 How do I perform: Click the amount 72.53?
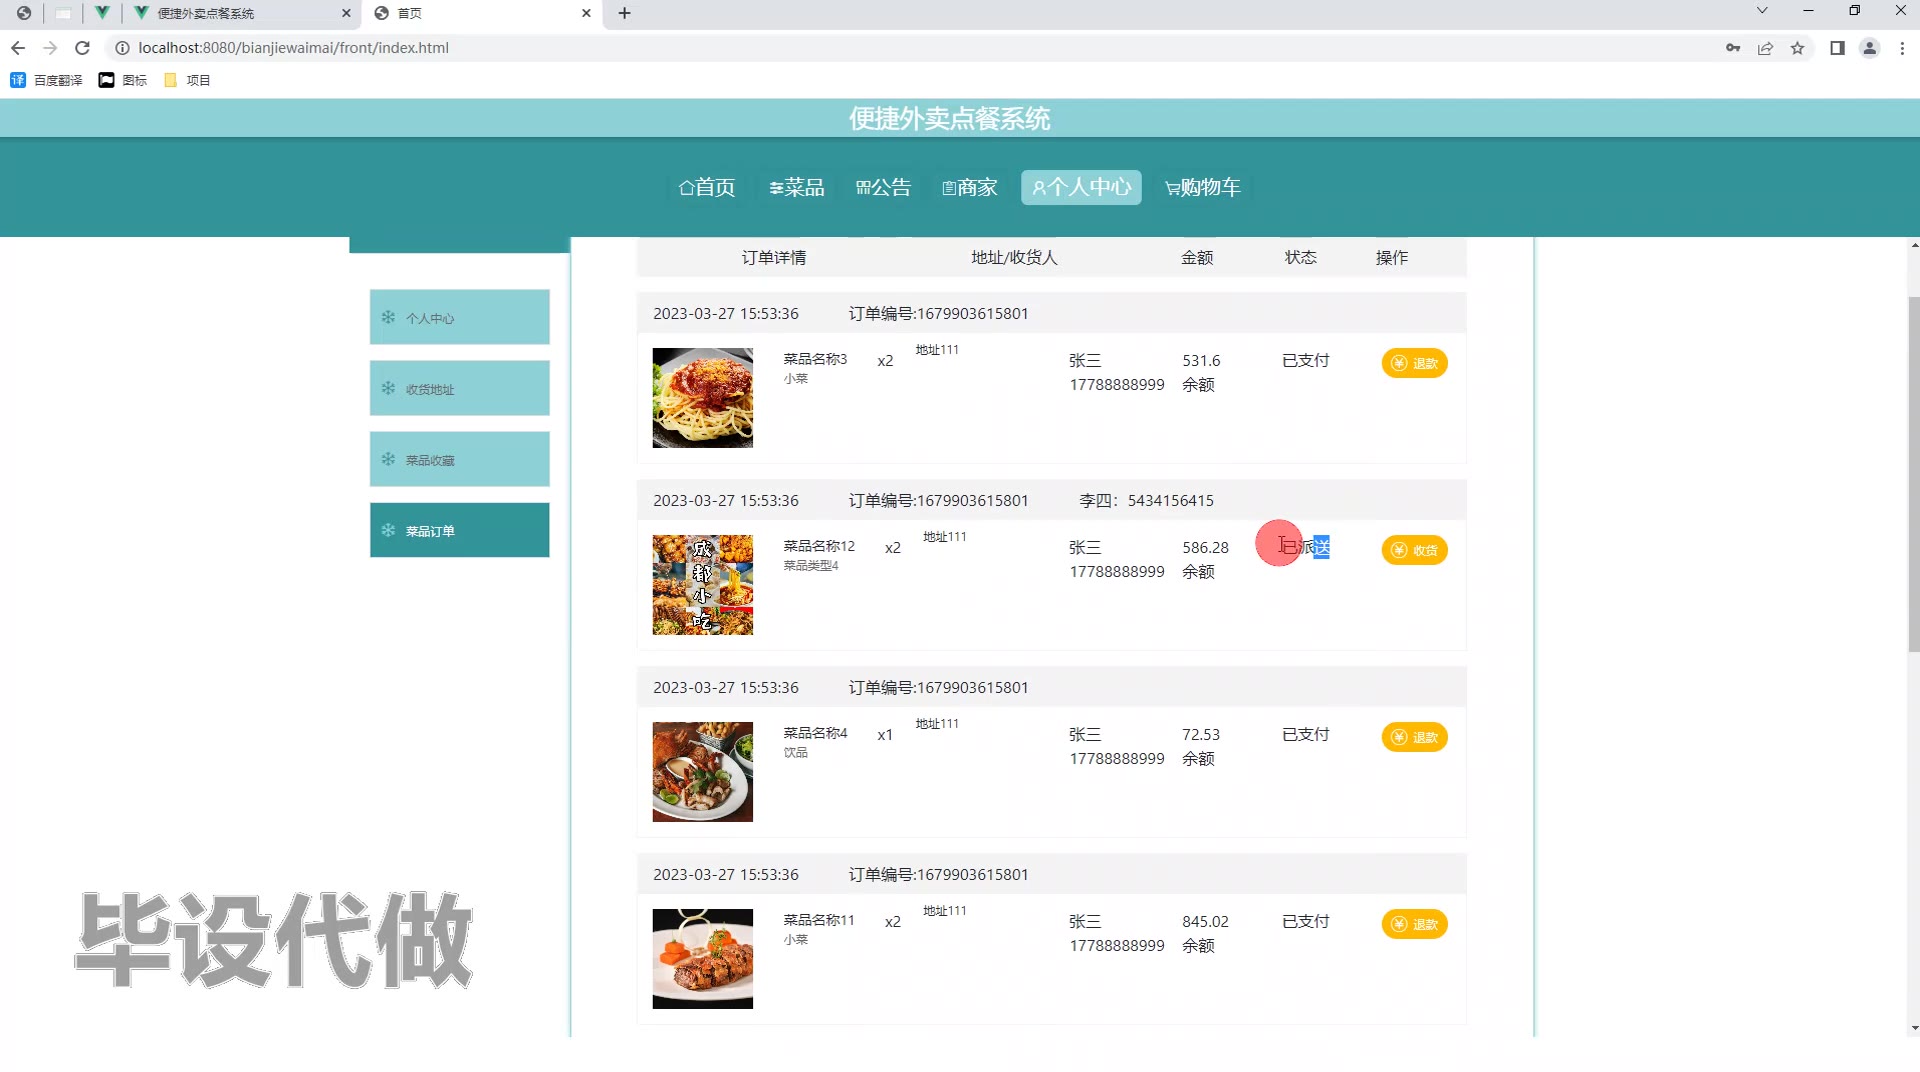pyautogui.click(x=1201, y=734)
